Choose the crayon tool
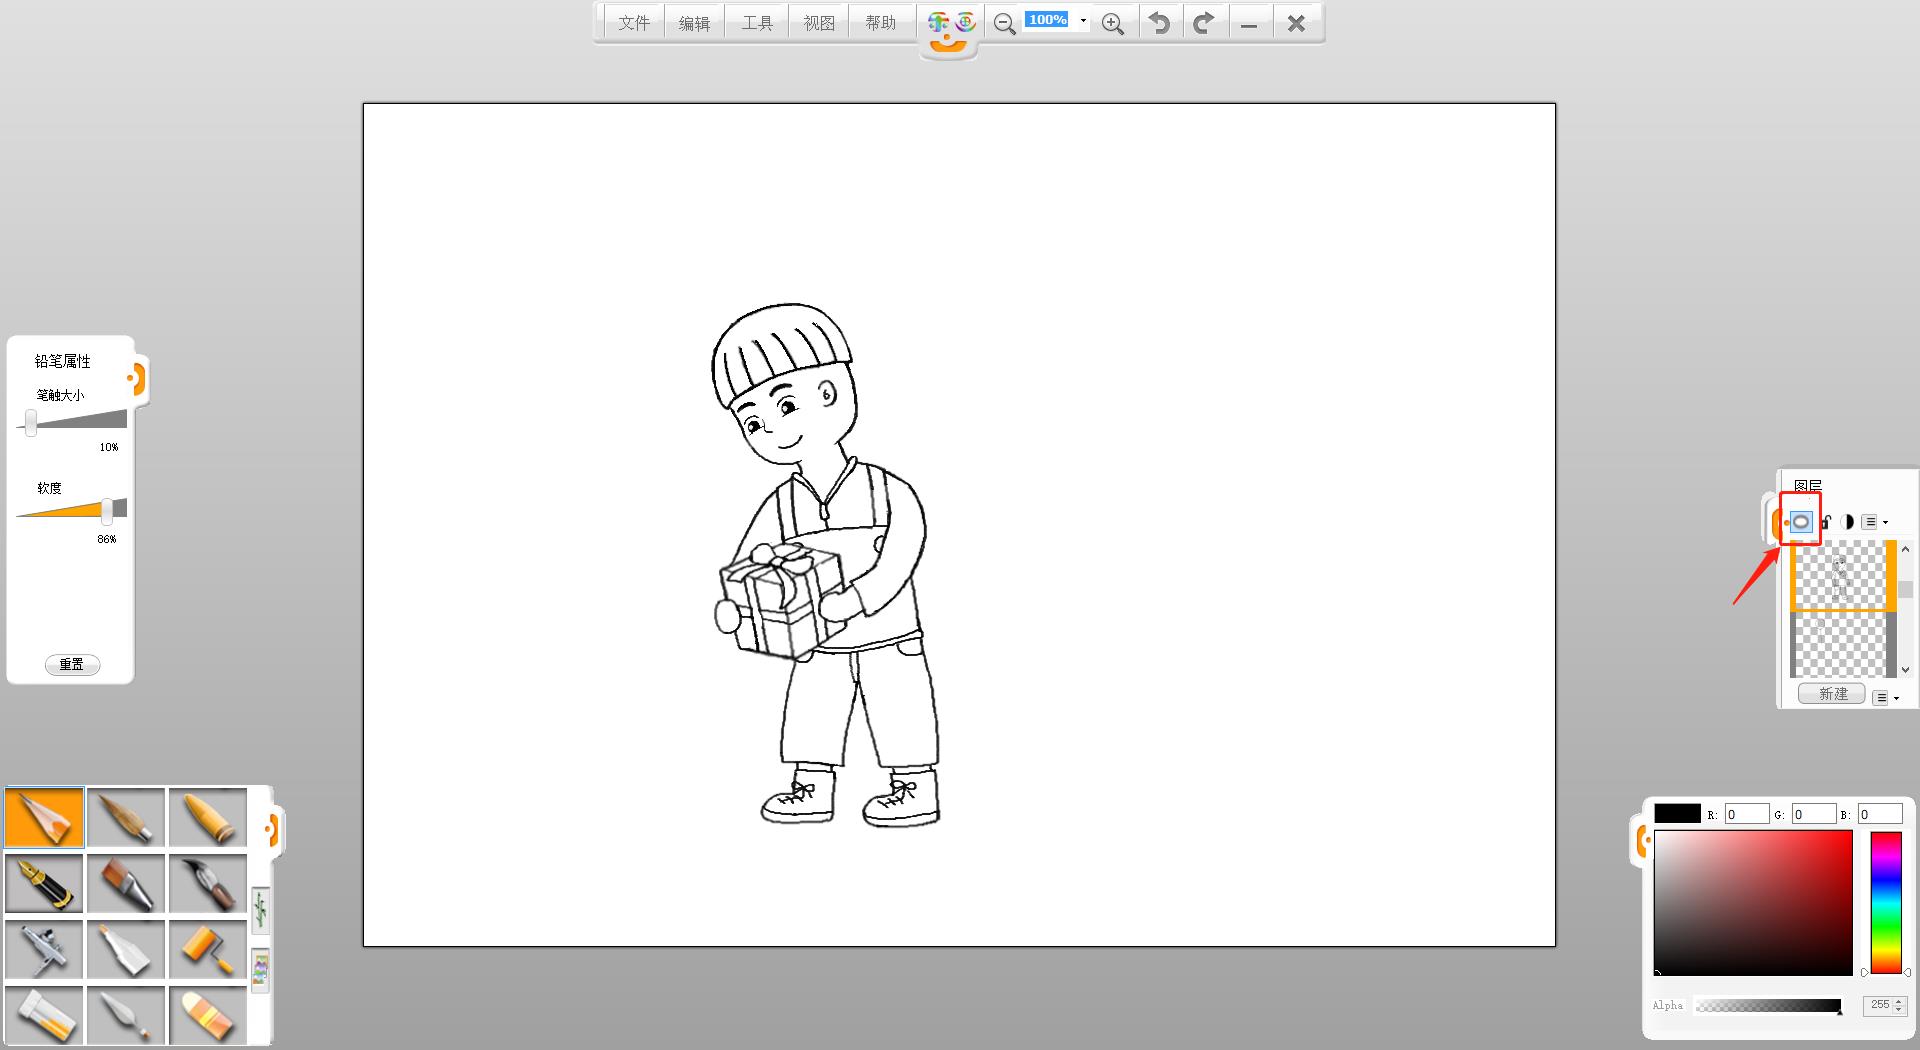 point(208,817)
